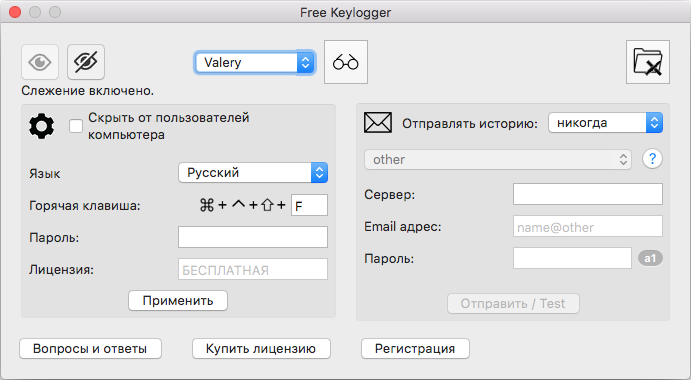Viewport: 691px width, 380px height.
Task: Toggle the a1 password visibility badge
Action: (650, 258)
